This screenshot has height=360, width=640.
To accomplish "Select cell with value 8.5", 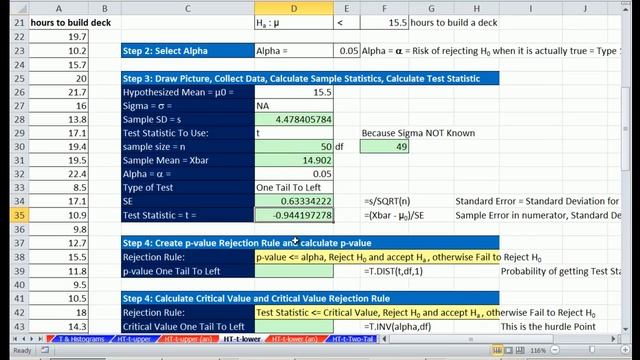I will pyautogui.click(x=59, y=187).
